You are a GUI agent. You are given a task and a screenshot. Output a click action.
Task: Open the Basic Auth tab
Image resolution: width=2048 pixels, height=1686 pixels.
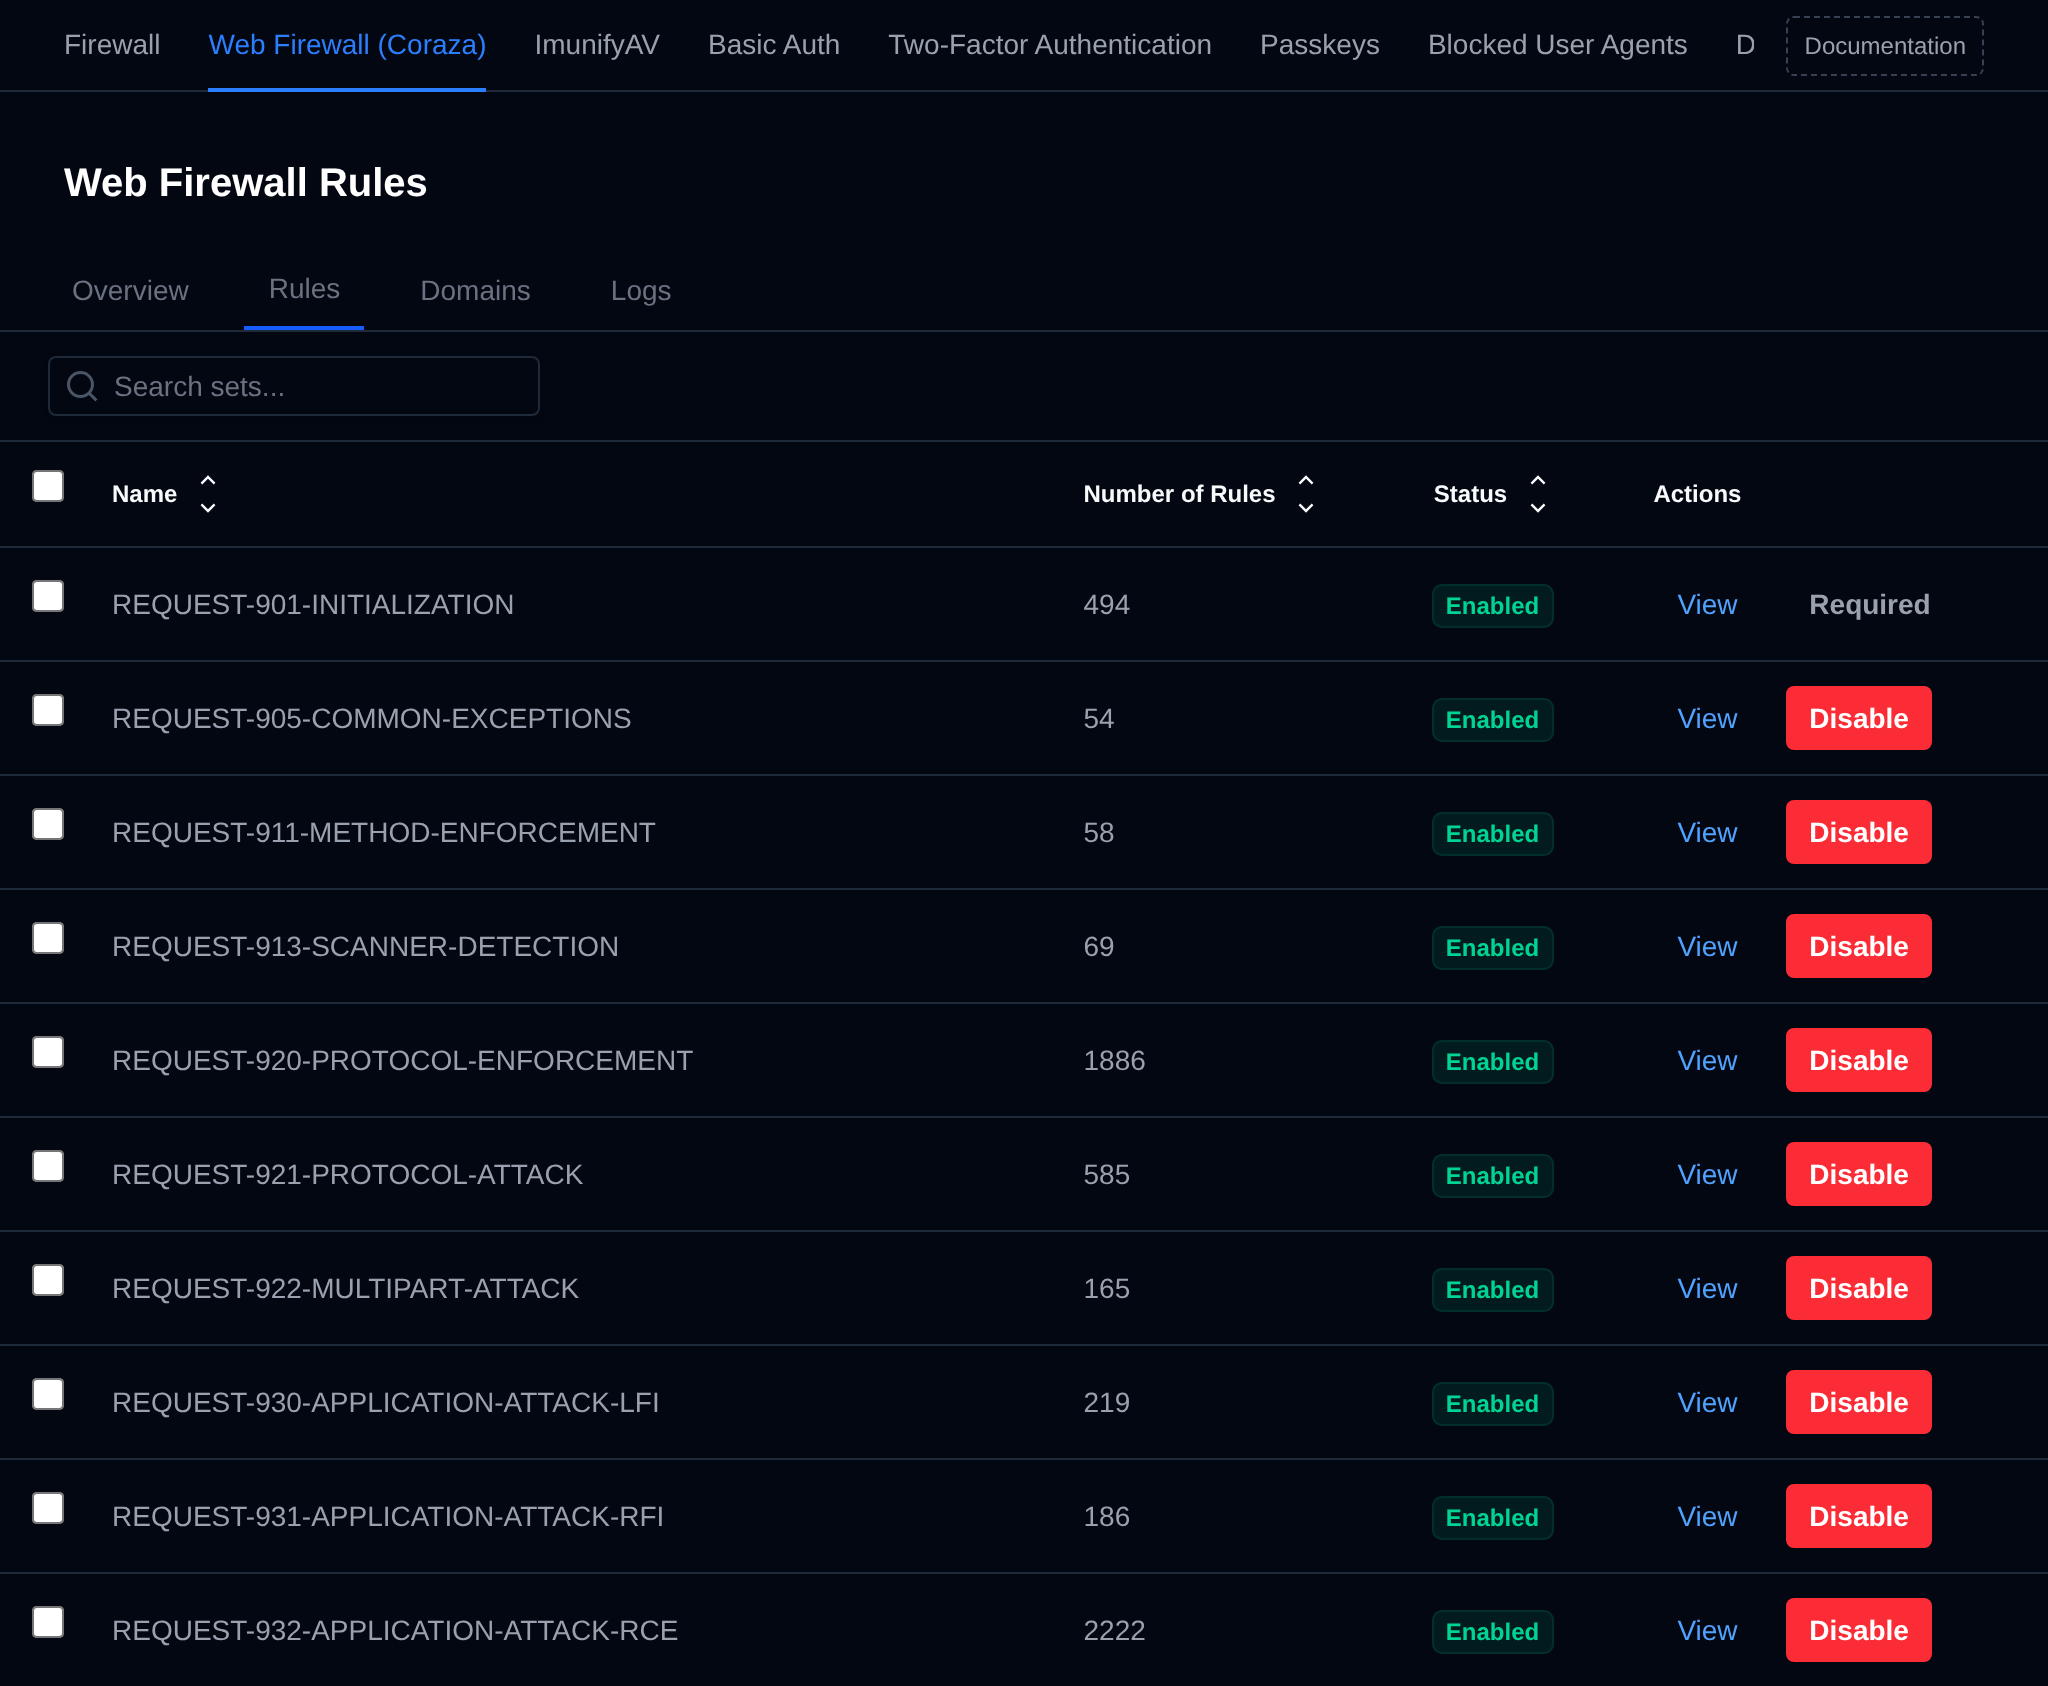tap(774, 45)
